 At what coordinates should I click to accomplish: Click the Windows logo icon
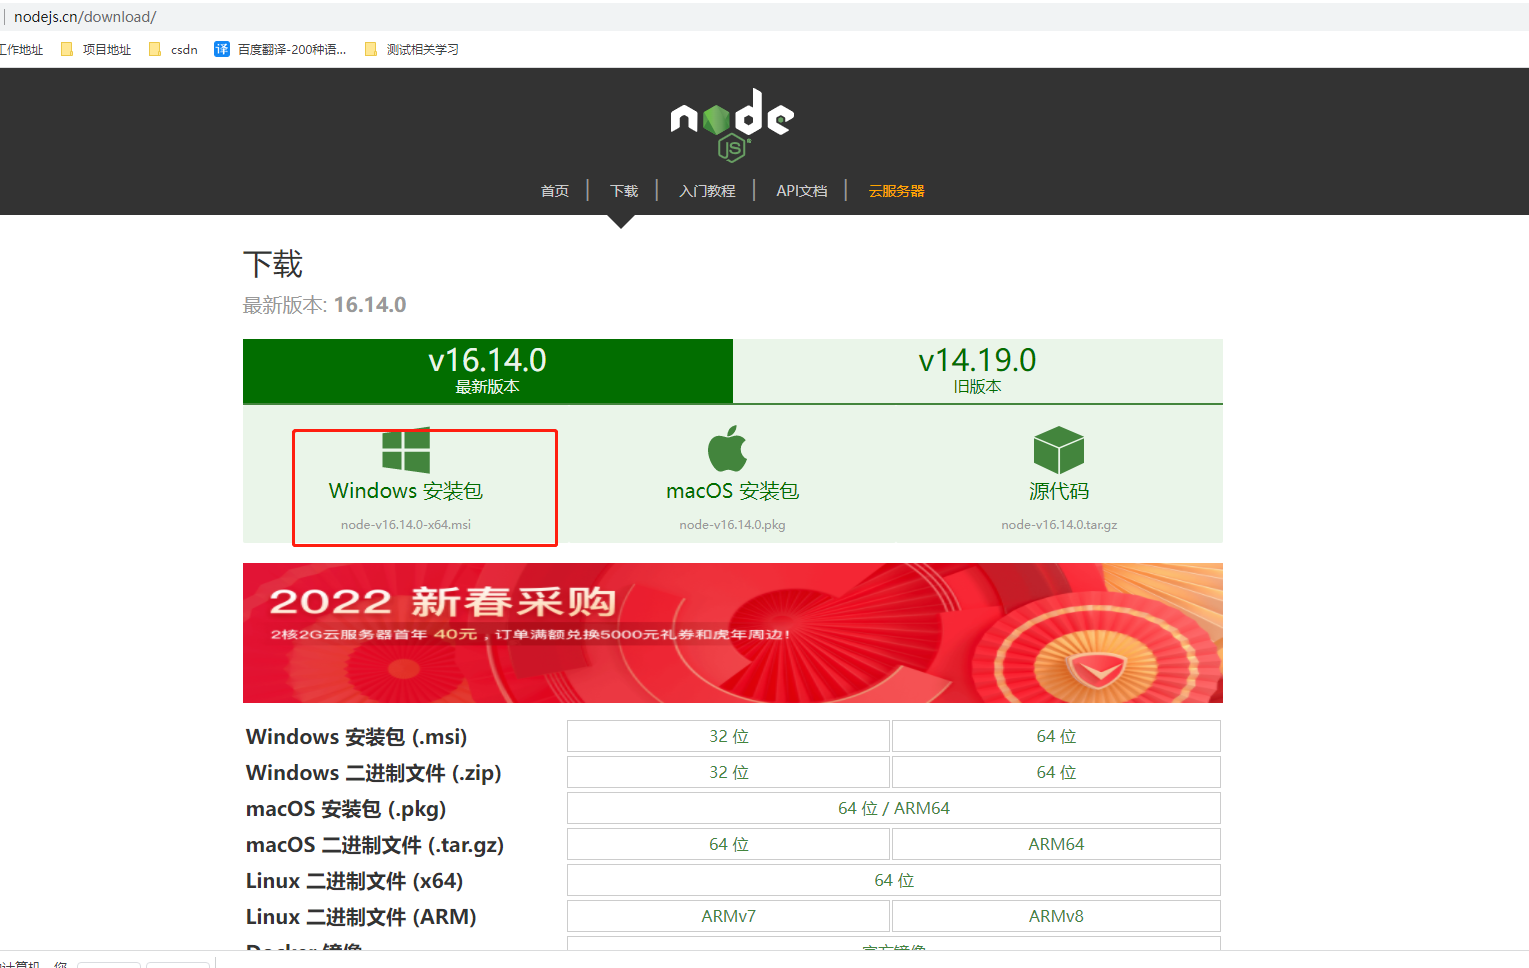click(406, 450)
